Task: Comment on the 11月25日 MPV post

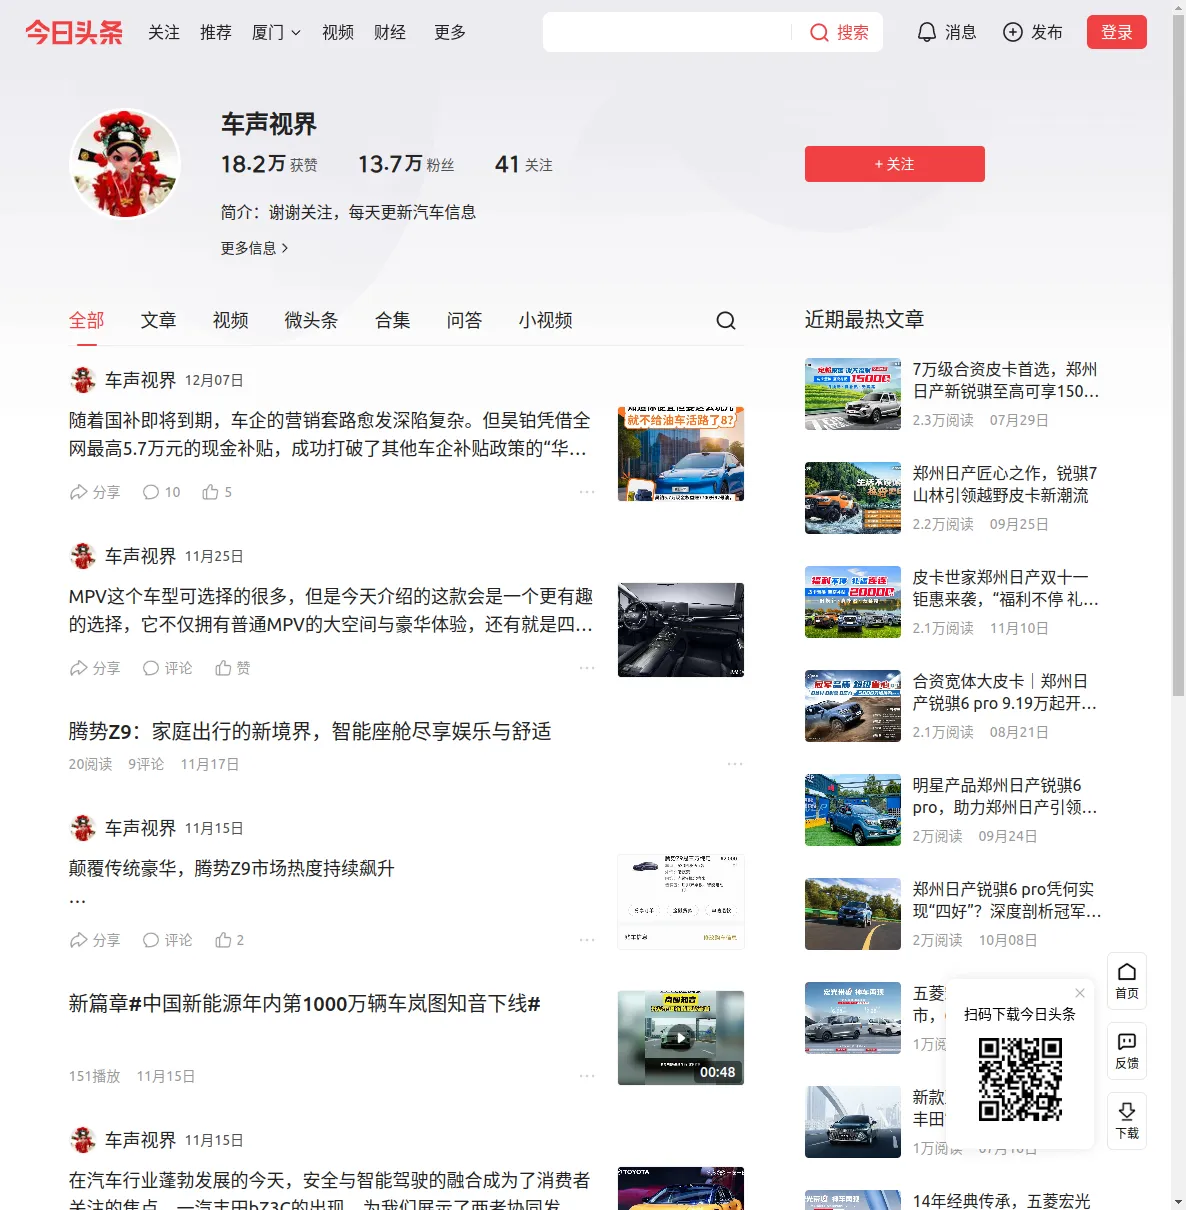Action: pyautogui.click(x=167, y=668)
